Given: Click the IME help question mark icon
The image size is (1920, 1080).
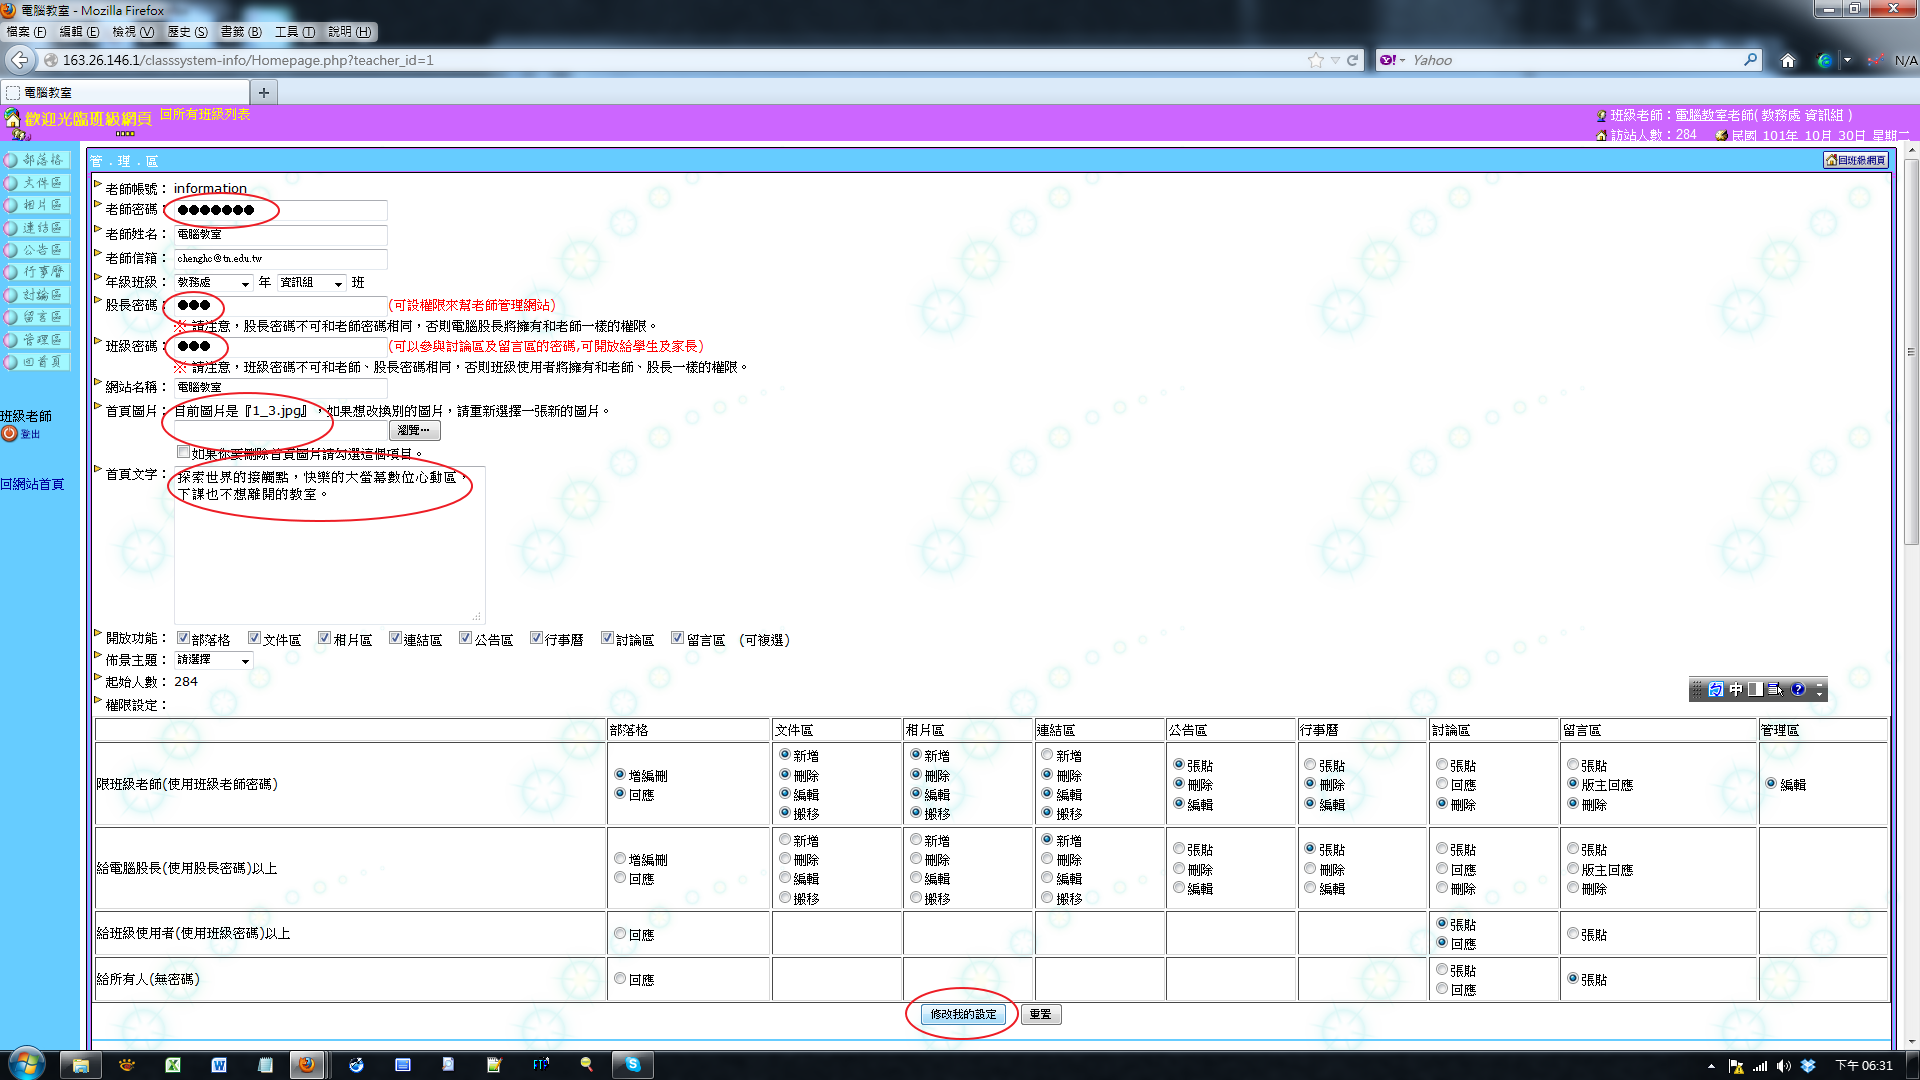Looking at the screenshot, I should (x=1798, y=689).
